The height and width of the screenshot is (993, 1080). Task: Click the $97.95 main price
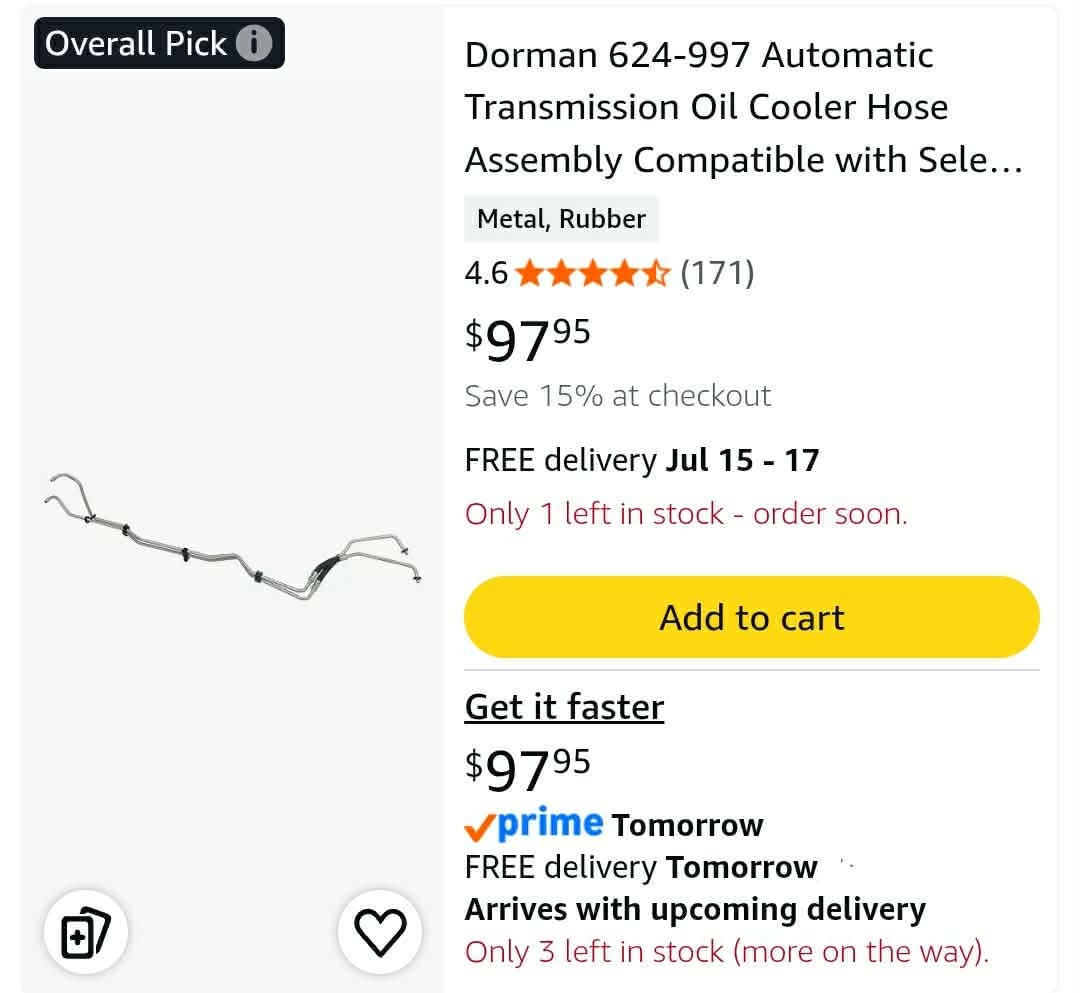click(x=528, y=339)
